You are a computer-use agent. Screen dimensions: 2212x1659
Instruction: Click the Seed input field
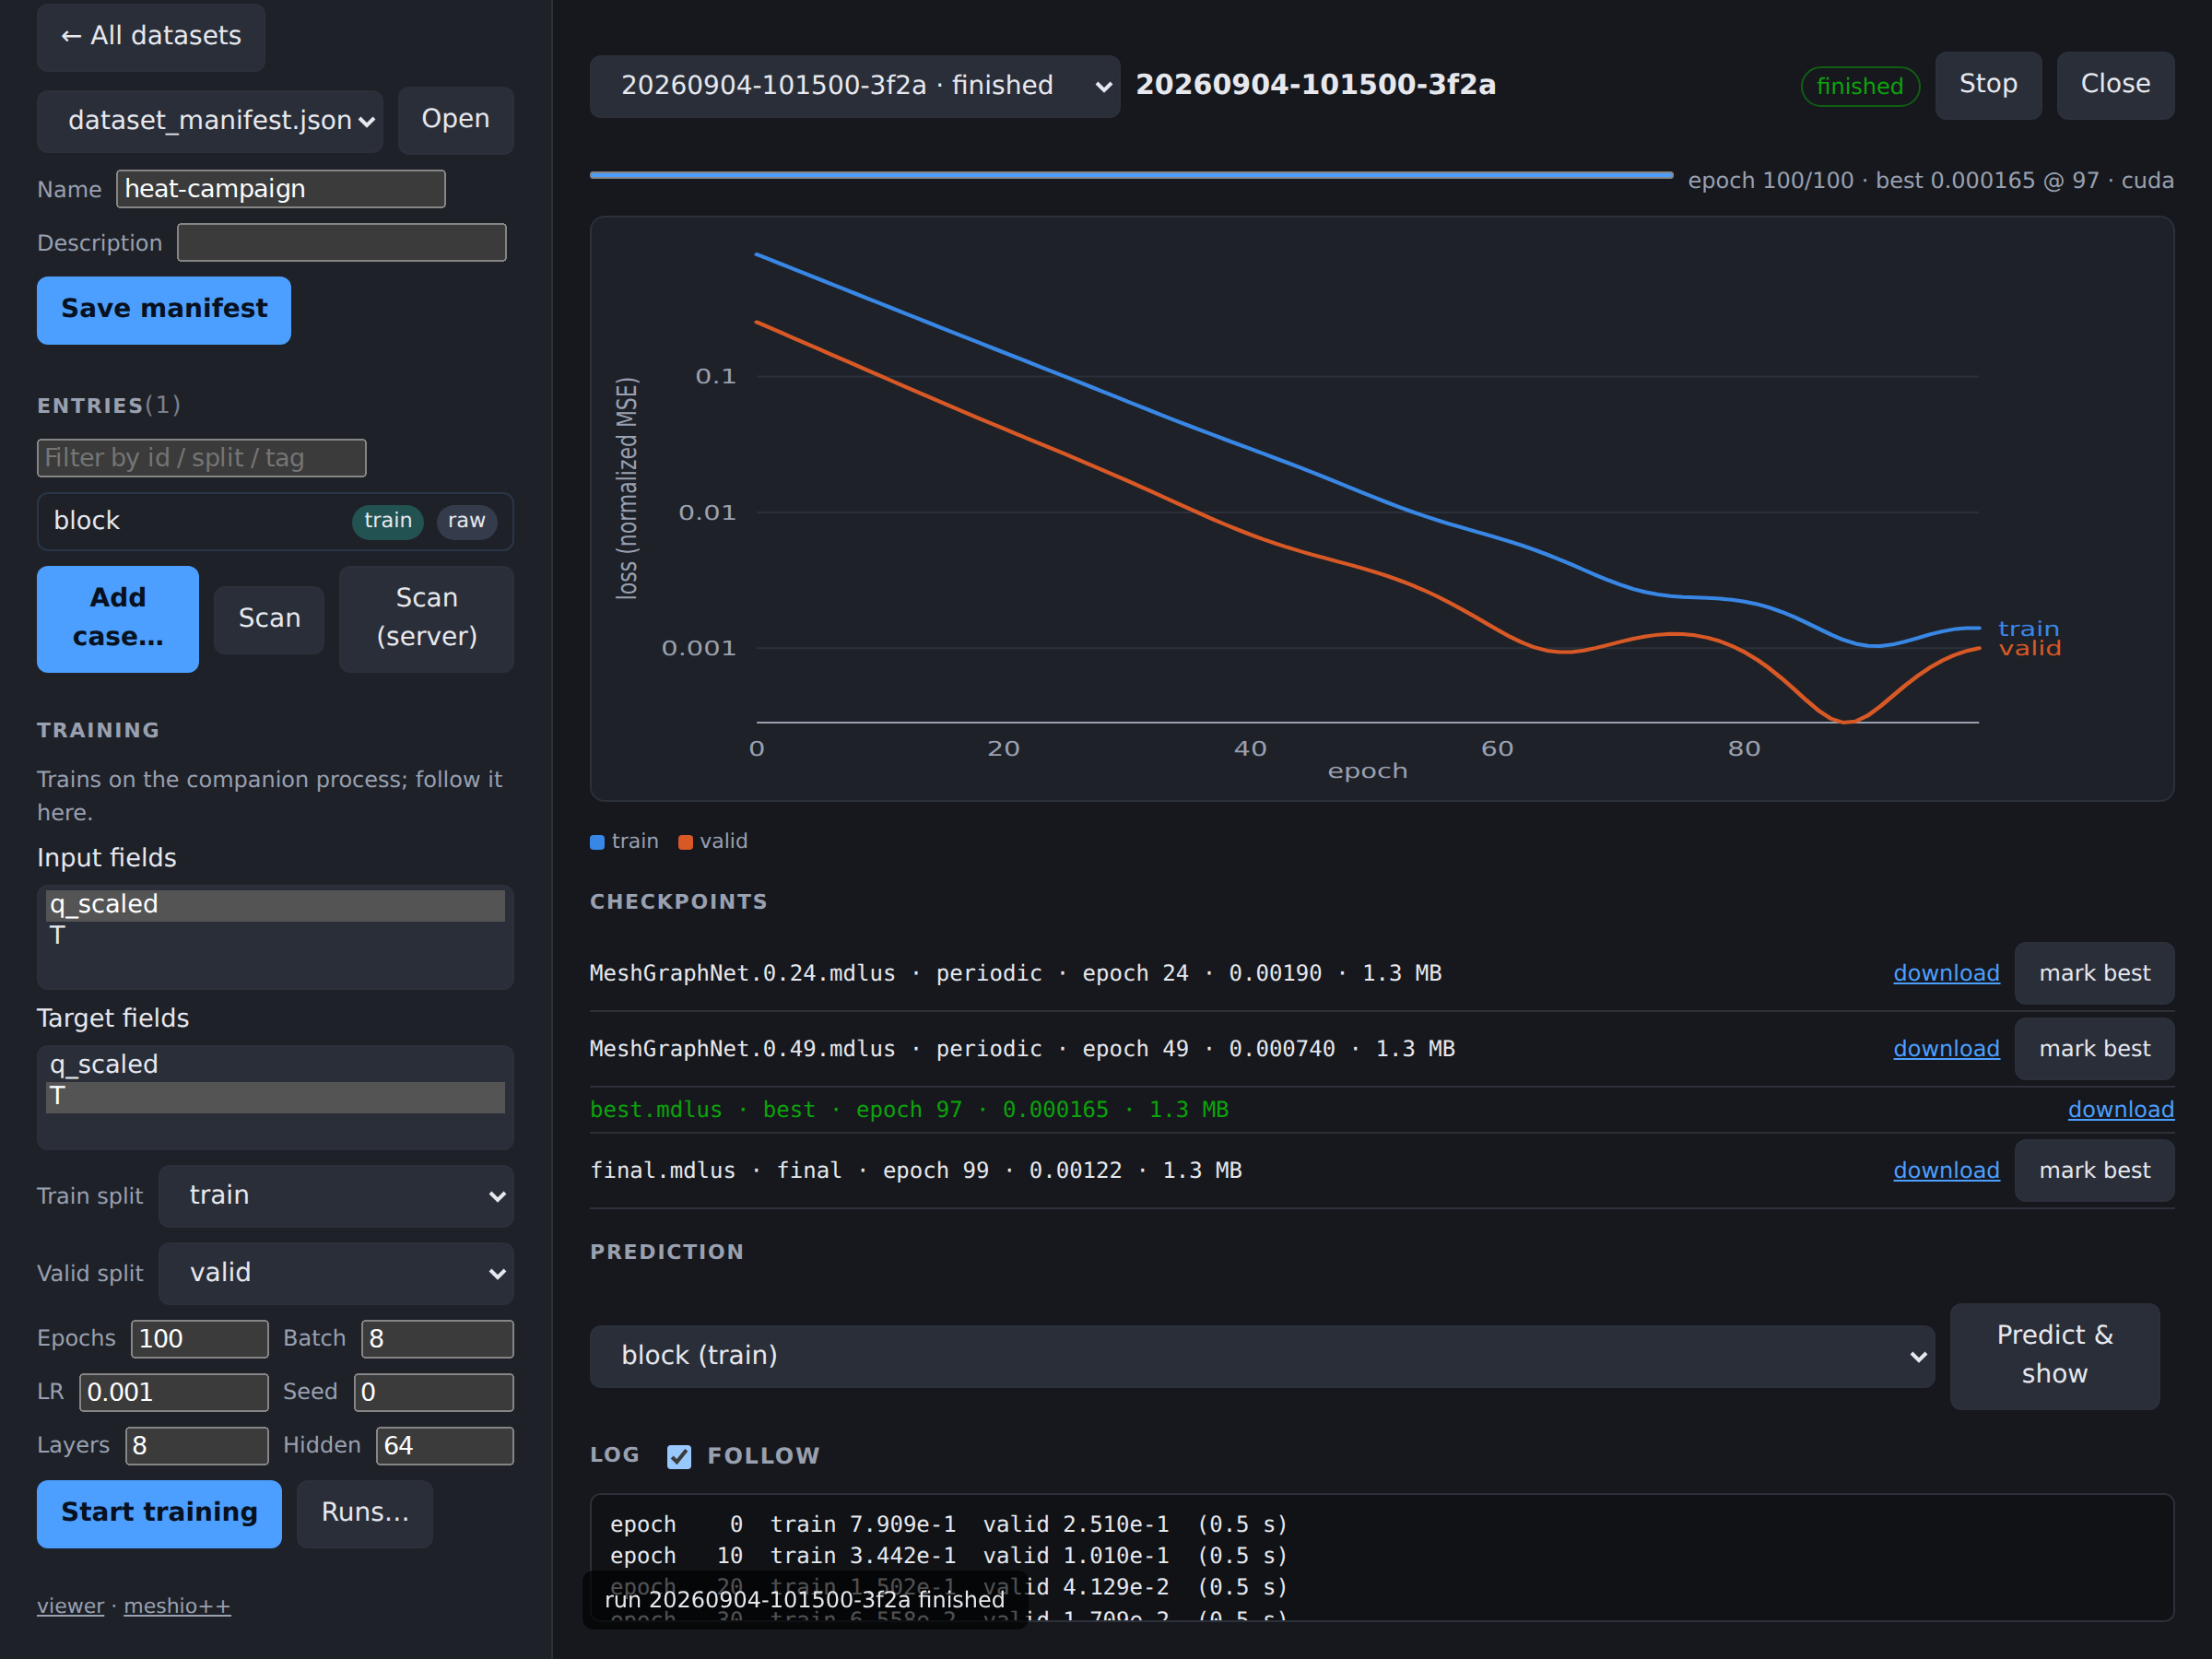click(434, 1393)
